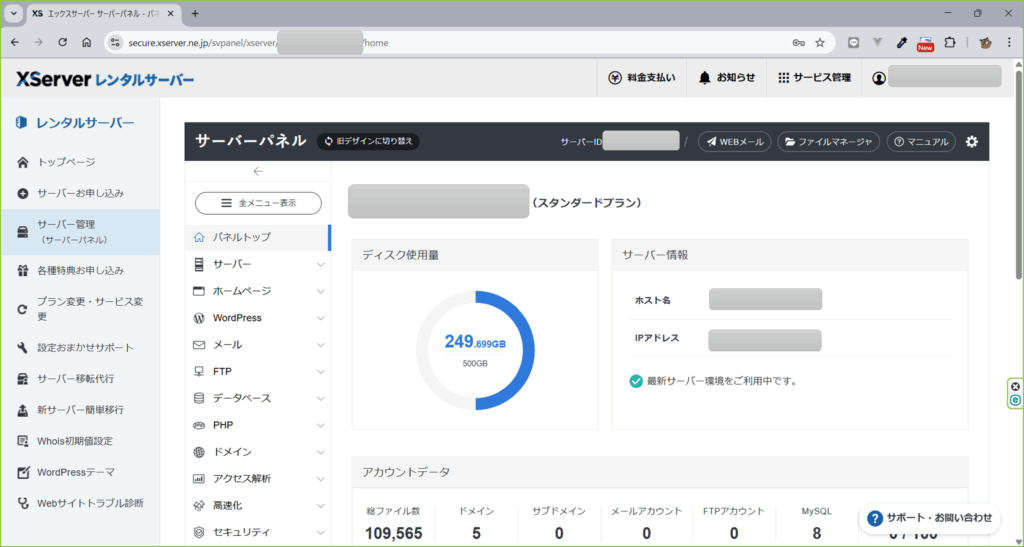Expand the ホームページ menu chevron
The height and width of the screenshot is (547, 1024).
point(321,291)
